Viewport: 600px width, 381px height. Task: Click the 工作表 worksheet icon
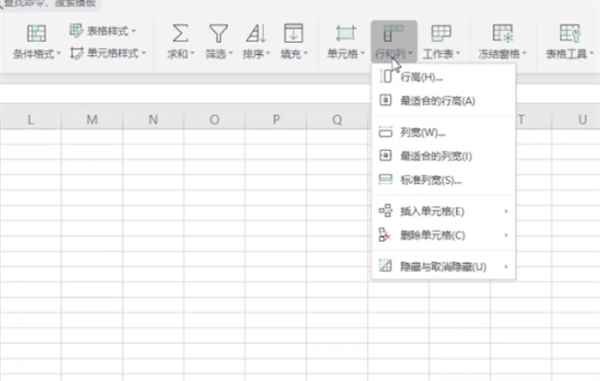(441, 33)
